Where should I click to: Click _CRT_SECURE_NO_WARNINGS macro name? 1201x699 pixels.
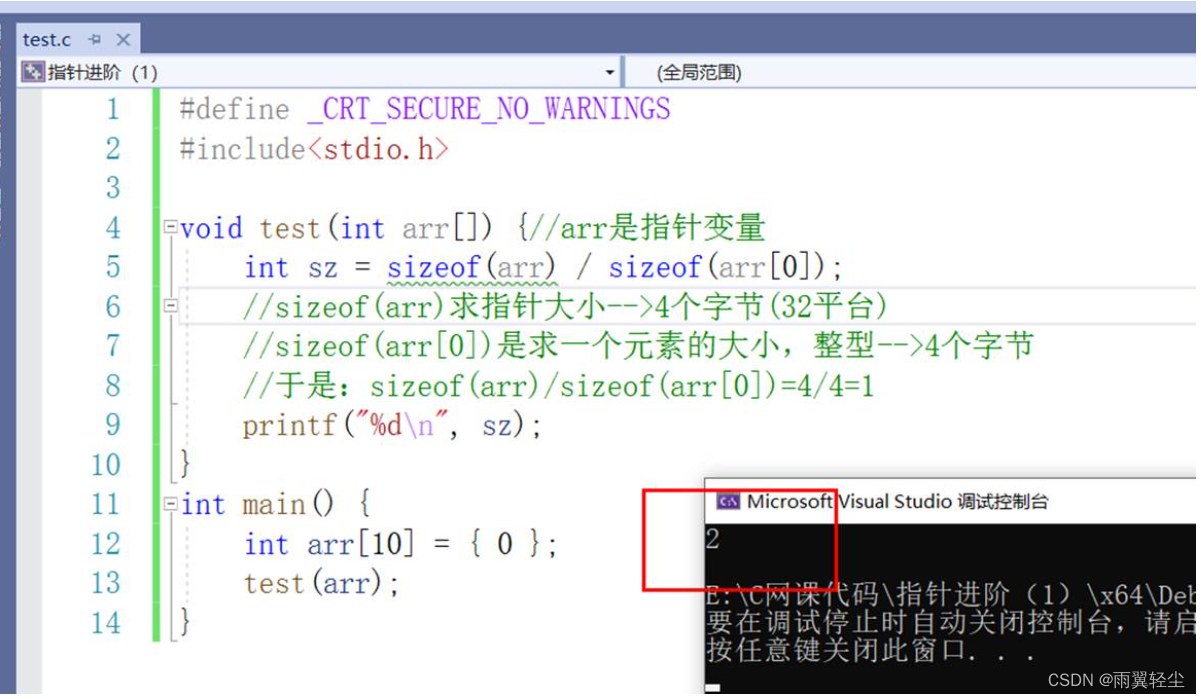(489, 109)
